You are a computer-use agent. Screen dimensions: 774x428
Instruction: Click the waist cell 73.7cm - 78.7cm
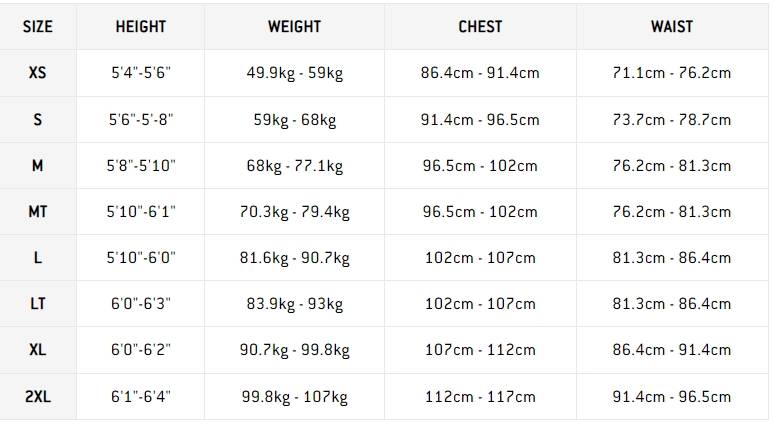(671, 120)
